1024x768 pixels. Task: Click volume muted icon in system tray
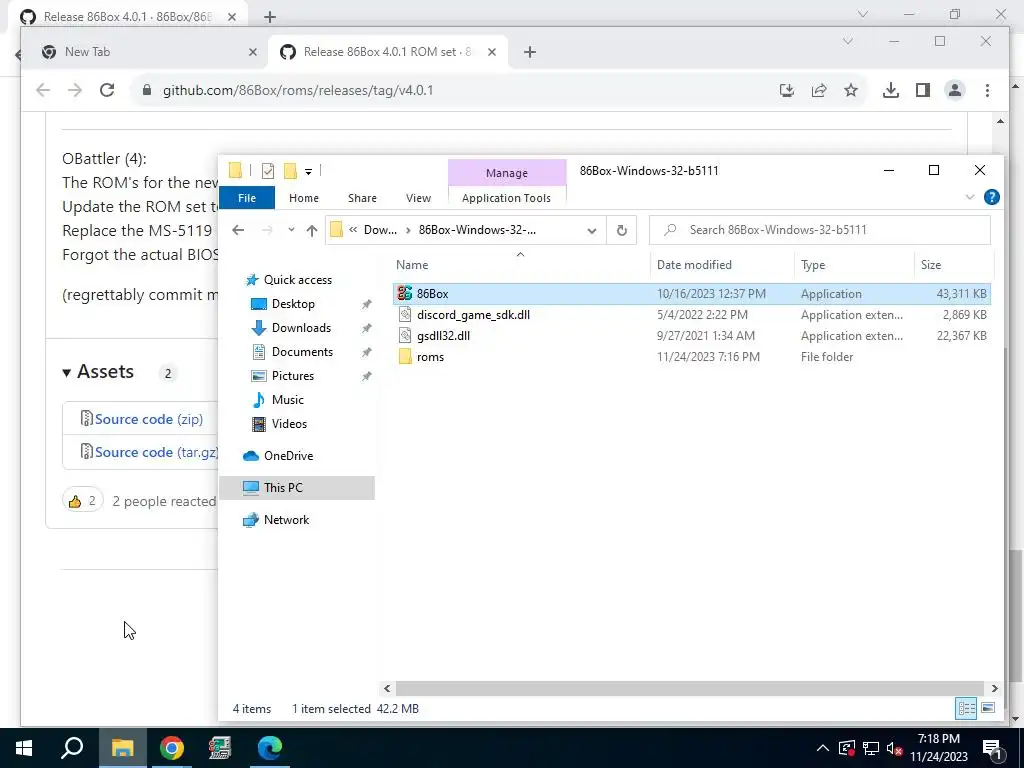[x=894, y=748]
